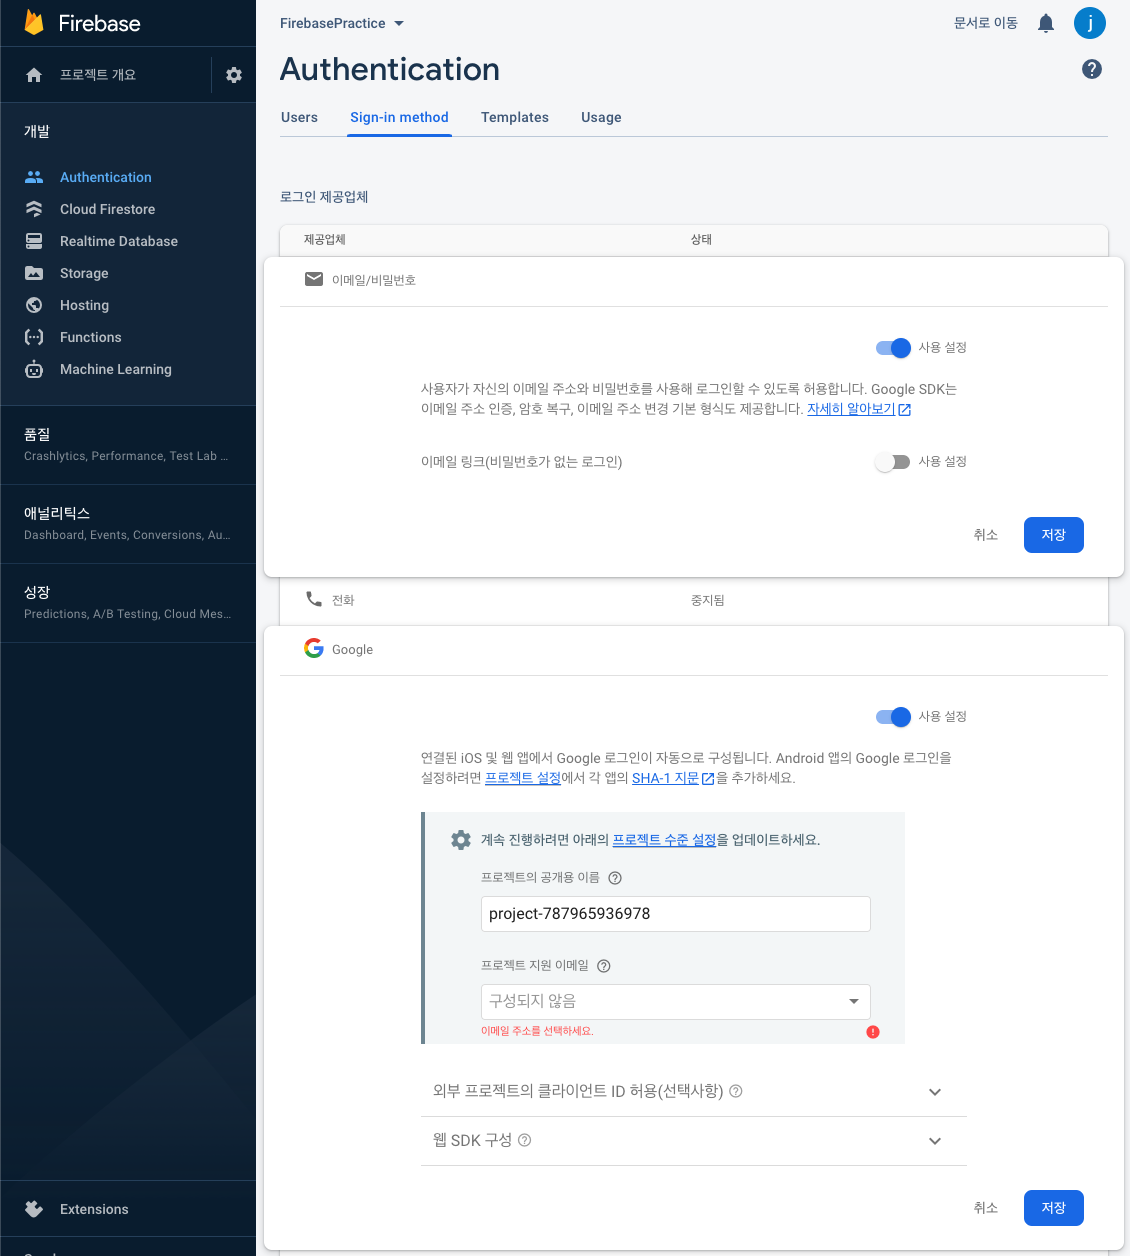Toggle the email link passwordless sign-in switch

tap(893, 462)
